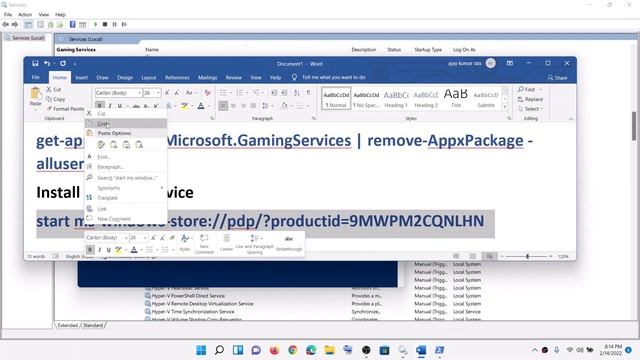The image size is (640, 360).
Task: Click the Sort icon in Paragraph group
Action: click(x=297, y=93)
